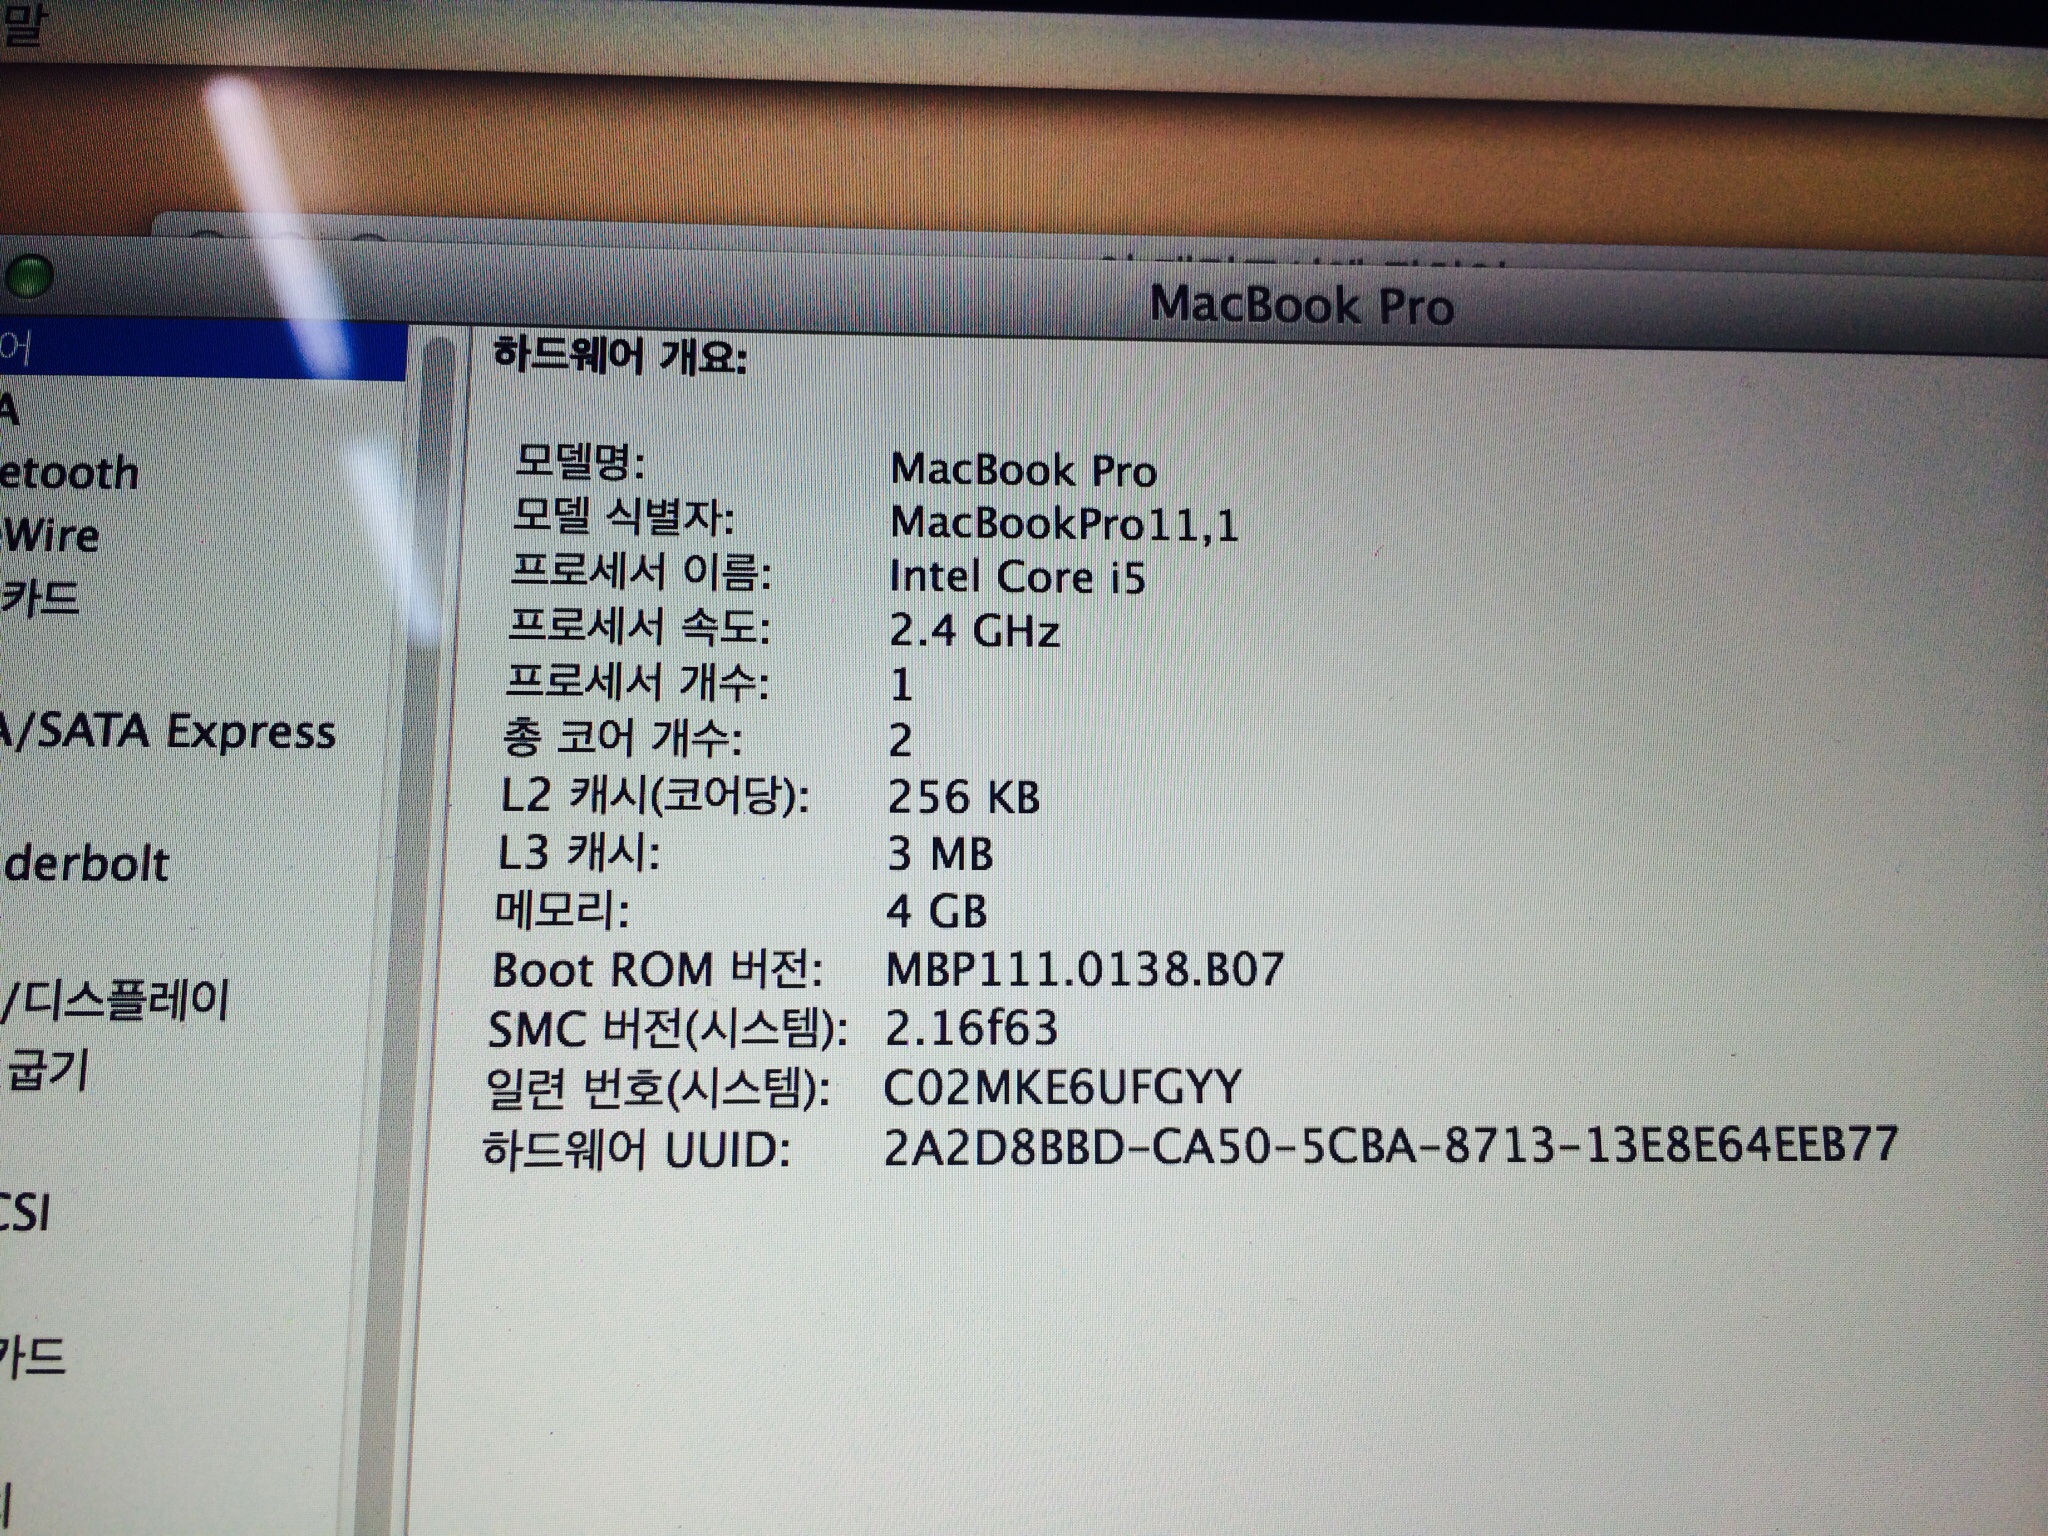
Task: Select Parallel SCSI in the sidebar
Action: point(24,1213)
